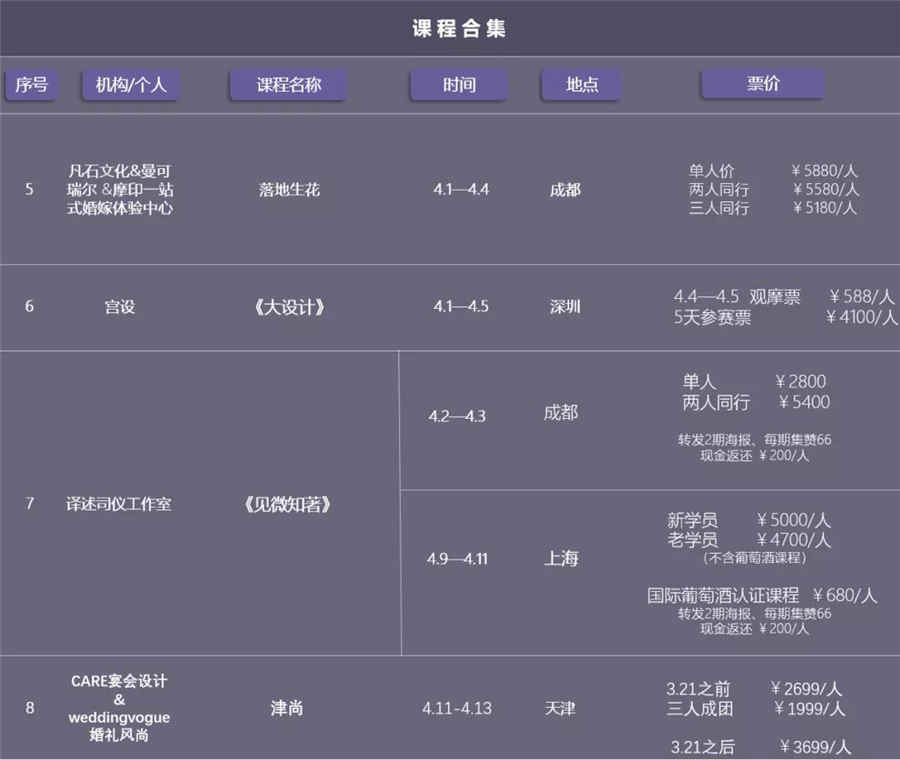The width and height of the screenshot is (900, 760).
Task: Click the 4.11-4.13 date cell
Action: coord(456,708)
